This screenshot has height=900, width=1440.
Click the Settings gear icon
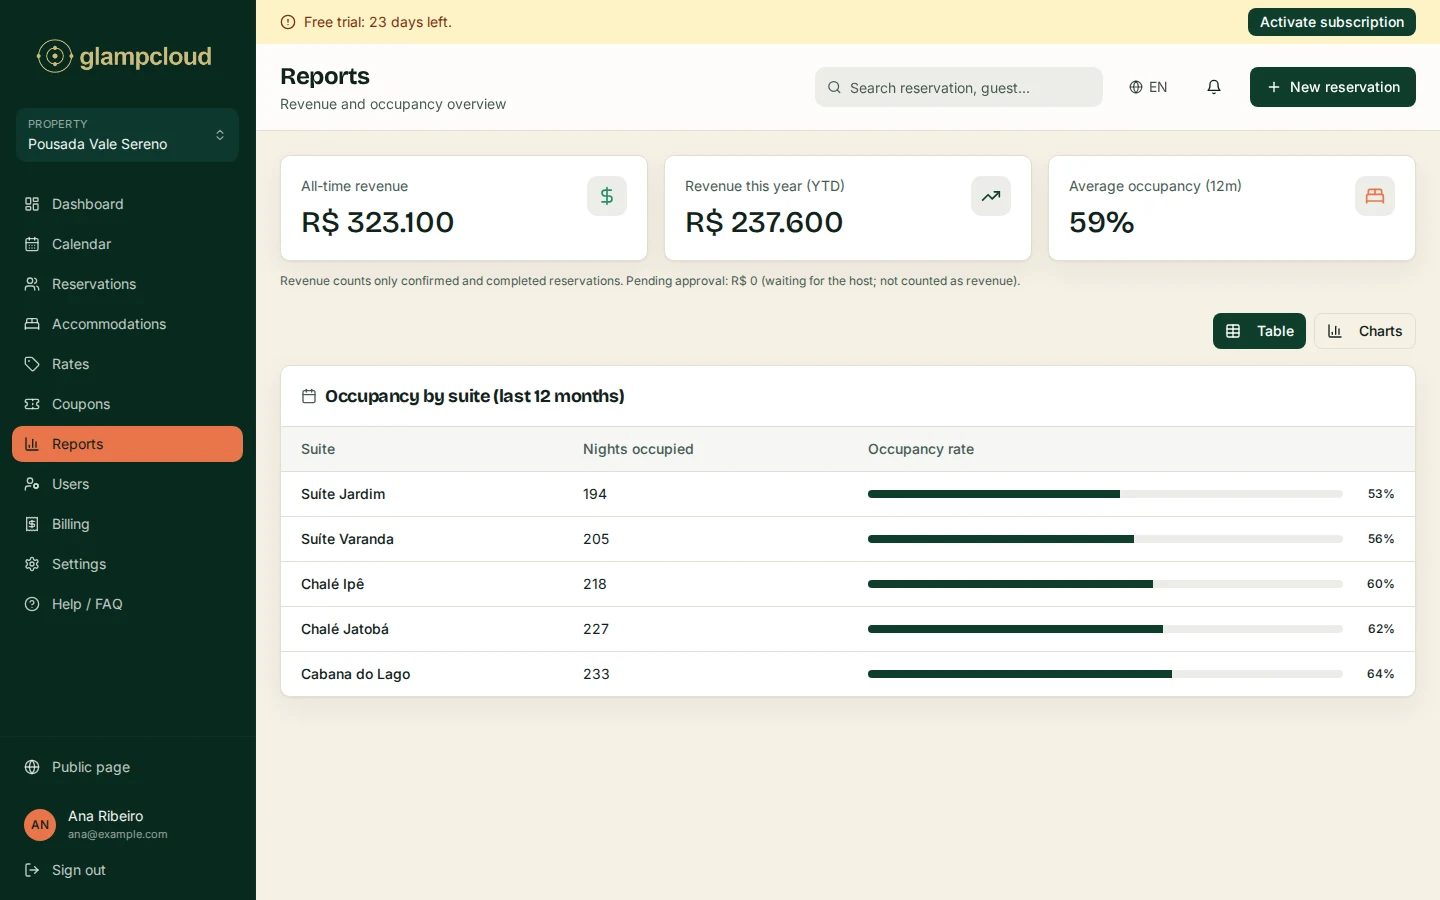(32, 564)
